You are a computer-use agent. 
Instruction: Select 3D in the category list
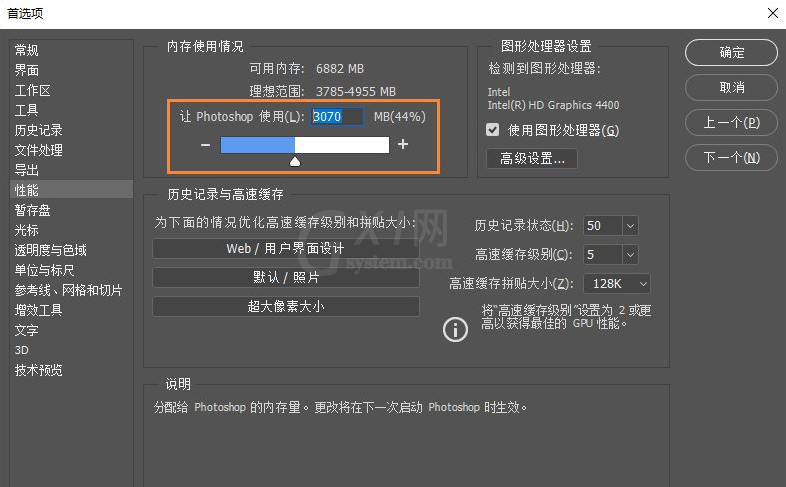[x=71, y=350]
